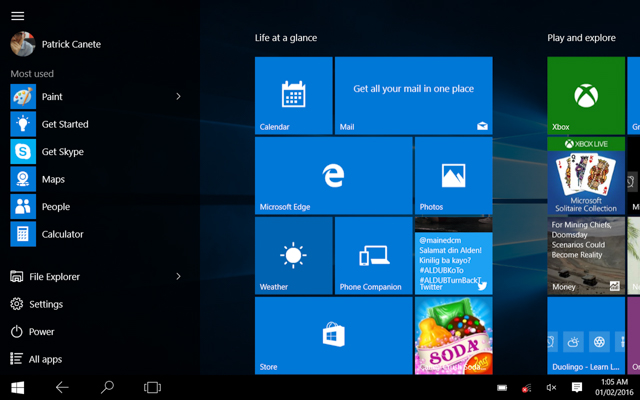Open the Money news tile

pyautogui.click(x=586, y=256)
